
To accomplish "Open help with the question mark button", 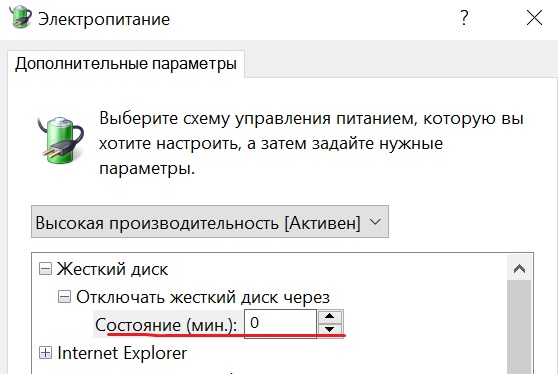I will coord(464,17).
